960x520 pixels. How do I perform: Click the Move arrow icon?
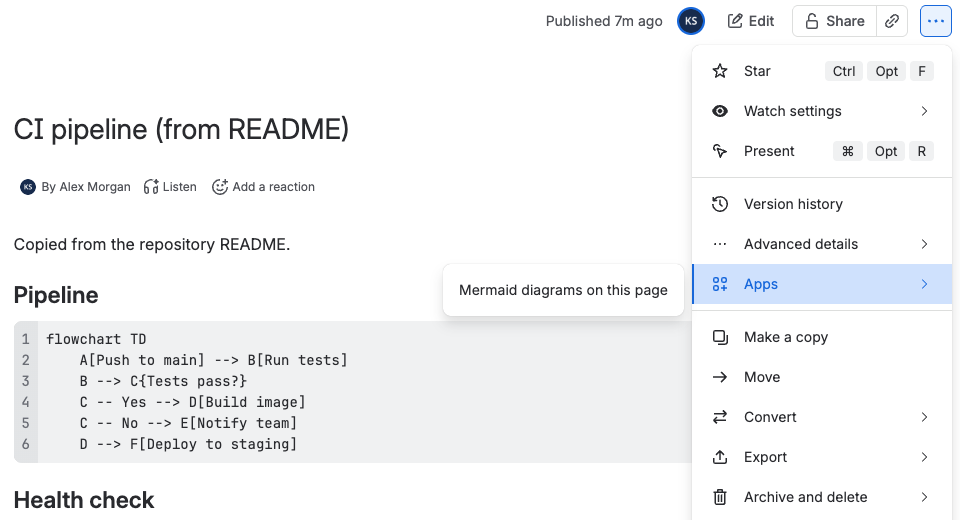click(720, 377)
